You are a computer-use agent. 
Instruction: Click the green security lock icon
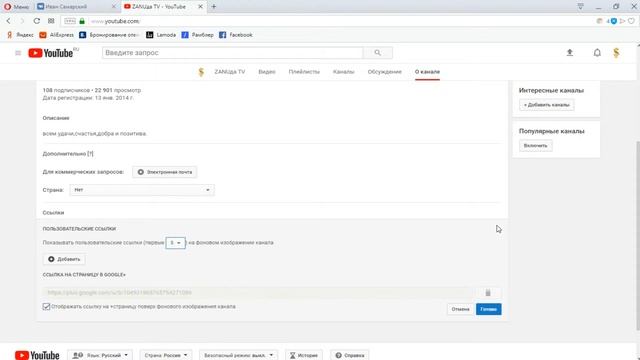[x=82, y=21]
